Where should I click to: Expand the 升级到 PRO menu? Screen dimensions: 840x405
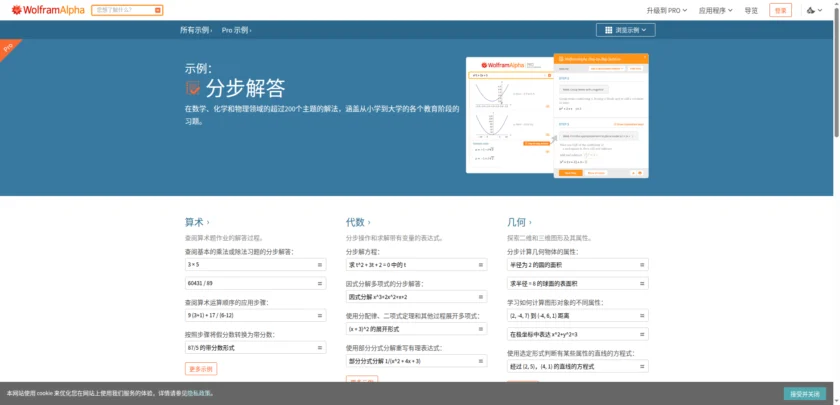(x=666, y=10)
